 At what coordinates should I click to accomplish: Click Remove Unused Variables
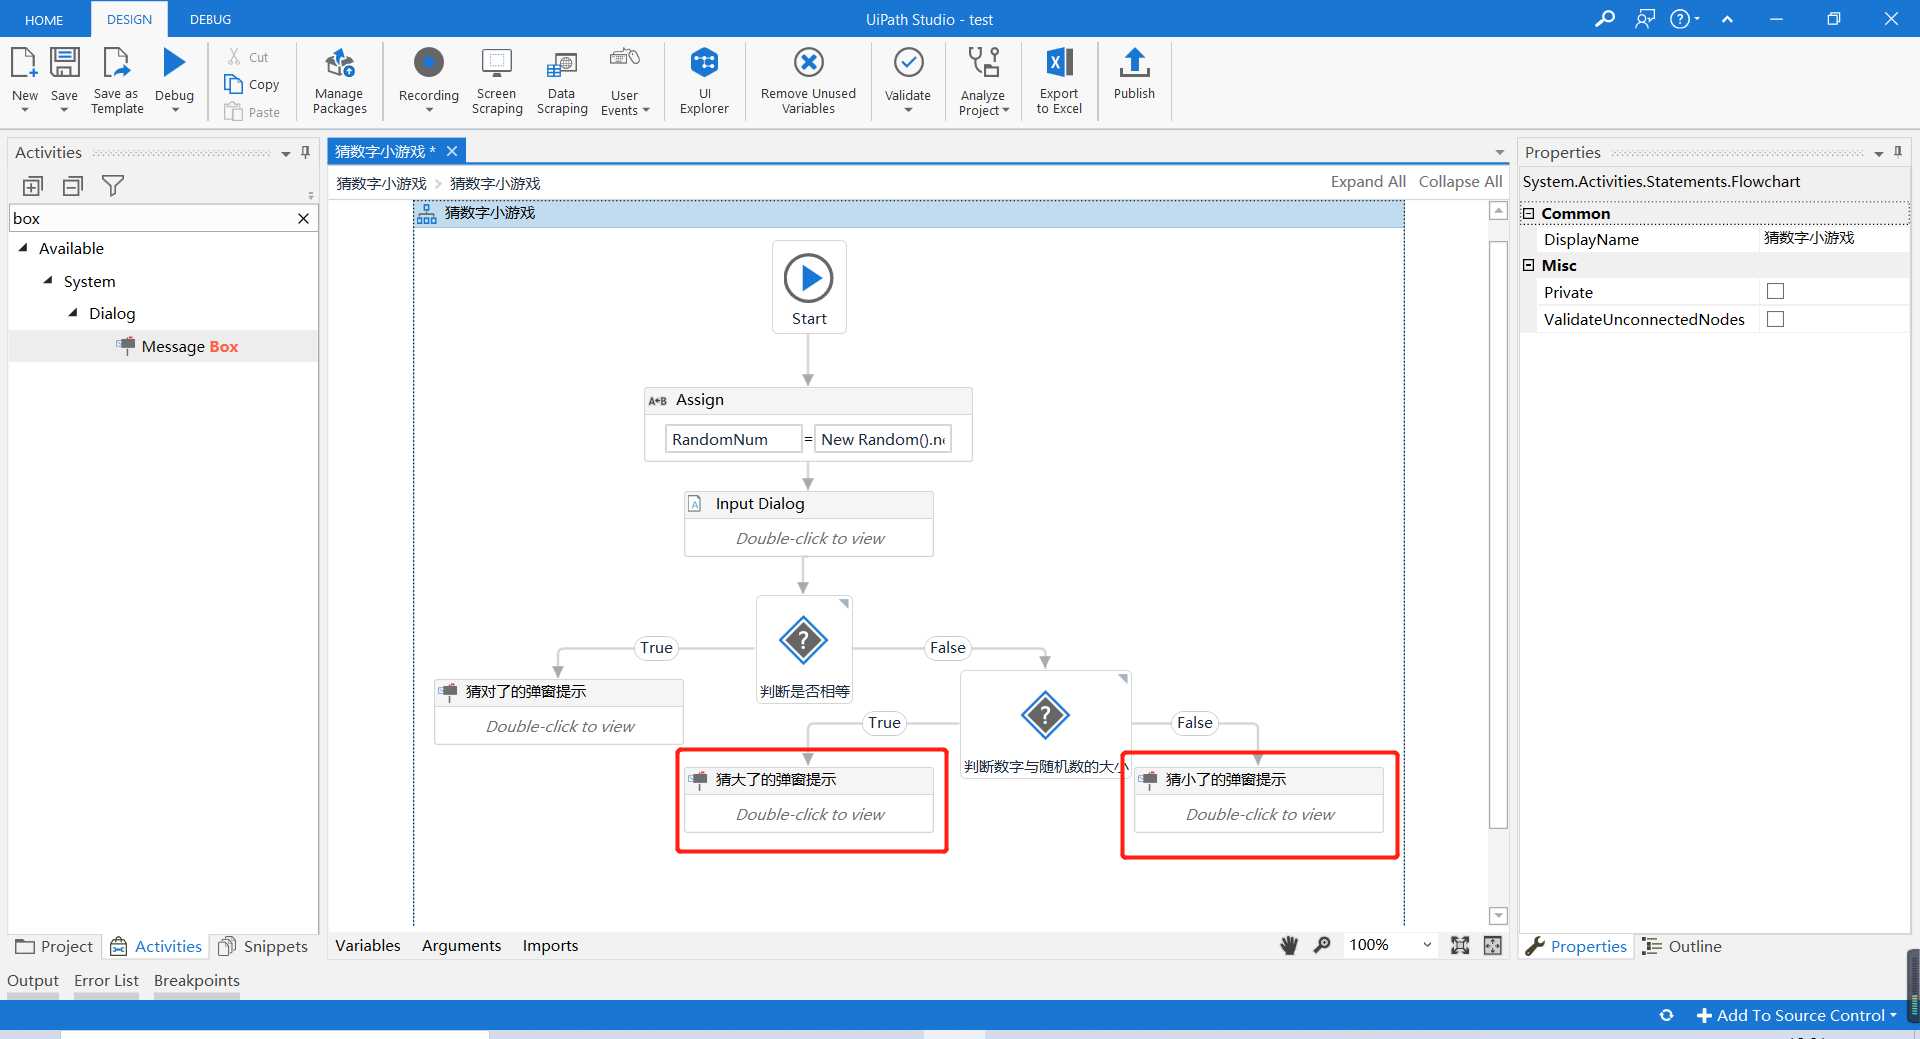[808, 81]
